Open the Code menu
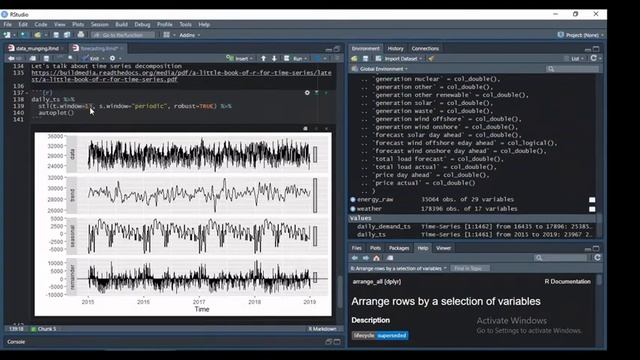This screenshot has width=640, height=360. (x=41, y=24)
